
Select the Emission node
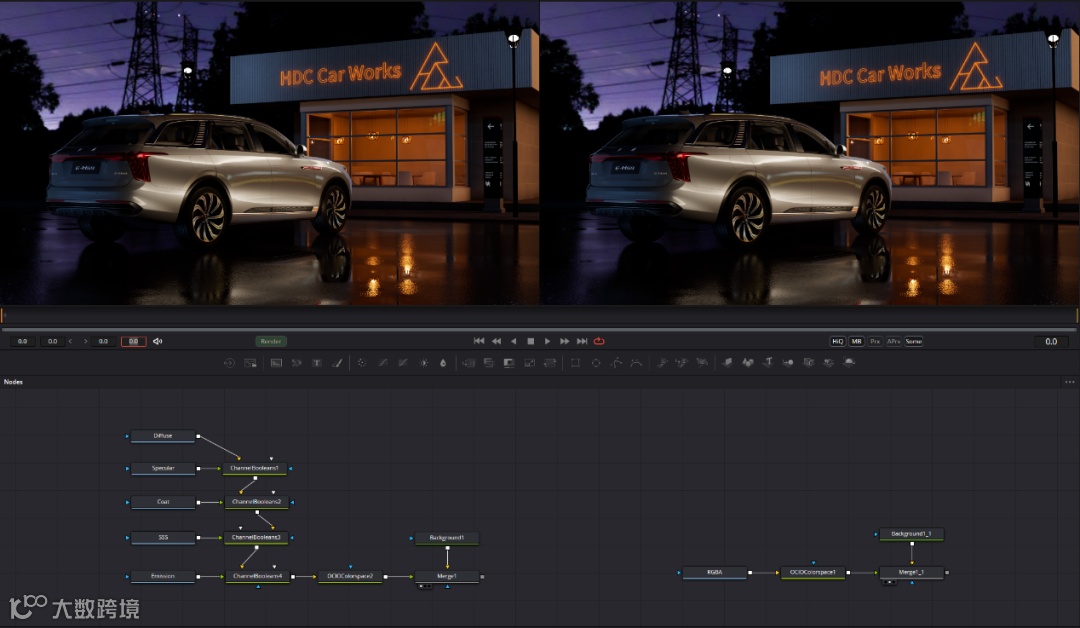(x=163, y=576)
